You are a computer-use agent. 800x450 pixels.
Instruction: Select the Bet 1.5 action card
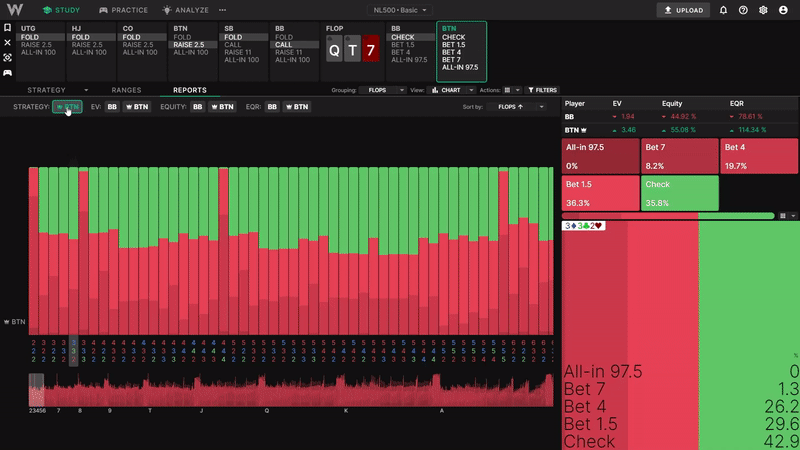601,193
